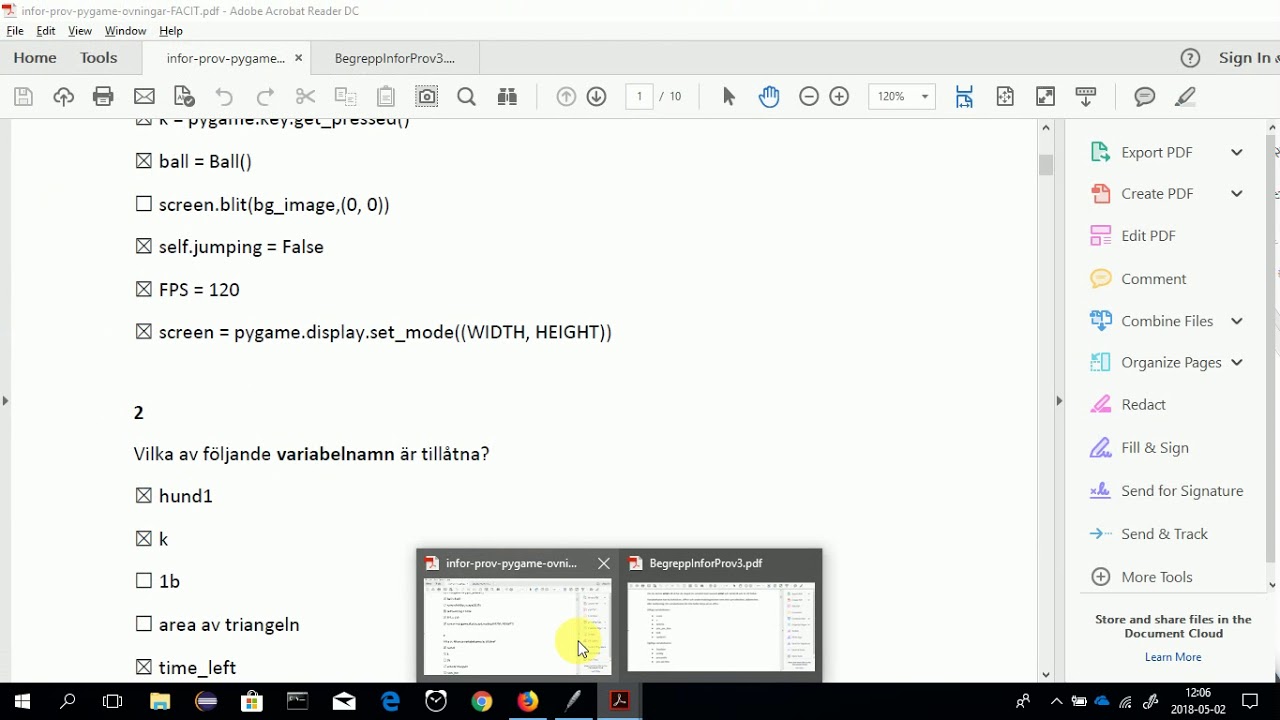Check the 1b checkbox
Viewport: 1280px width, 720px height.
(x=144, y=581)
